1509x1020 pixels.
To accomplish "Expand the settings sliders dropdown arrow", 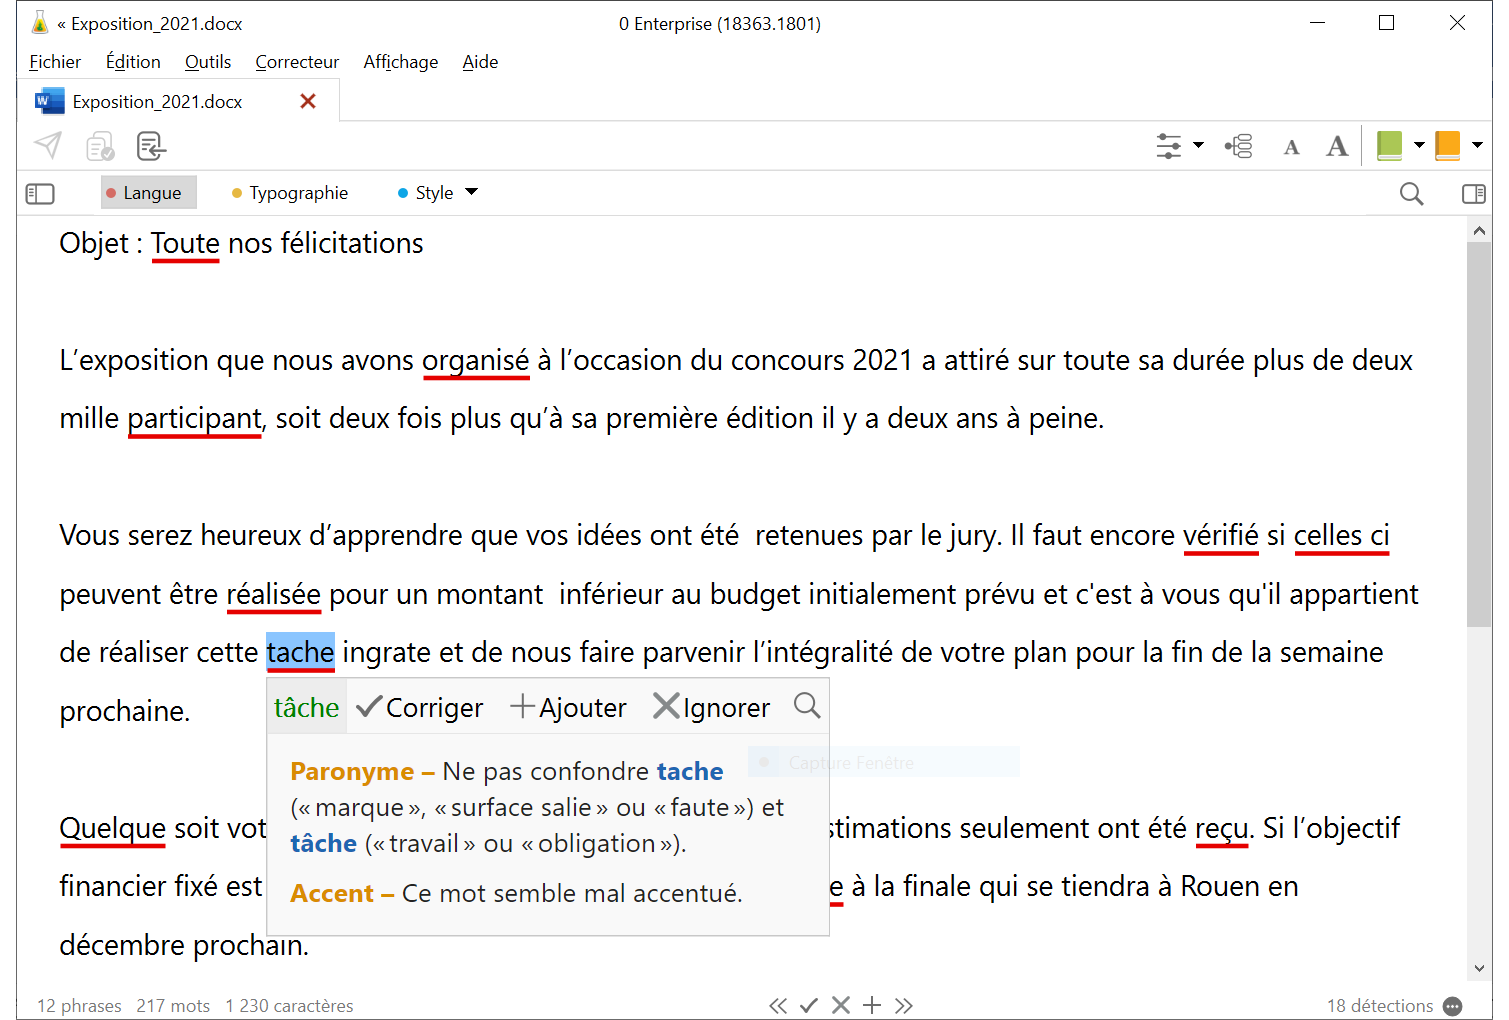I will 1198,146.
